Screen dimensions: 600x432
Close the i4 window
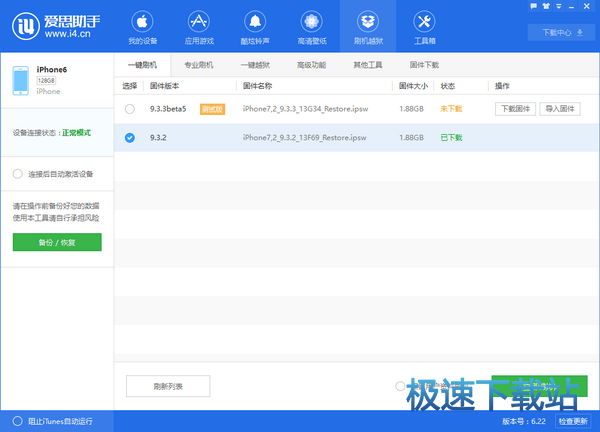pyautogui.click(x=586, y=6)
